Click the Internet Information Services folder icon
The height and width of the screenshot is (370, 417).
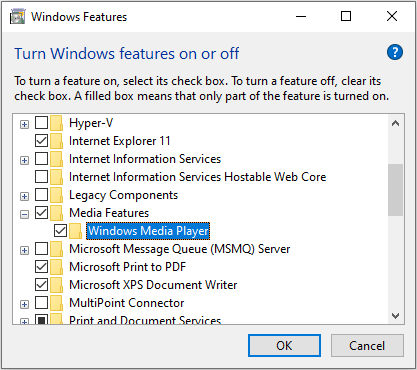coord(57,159)
